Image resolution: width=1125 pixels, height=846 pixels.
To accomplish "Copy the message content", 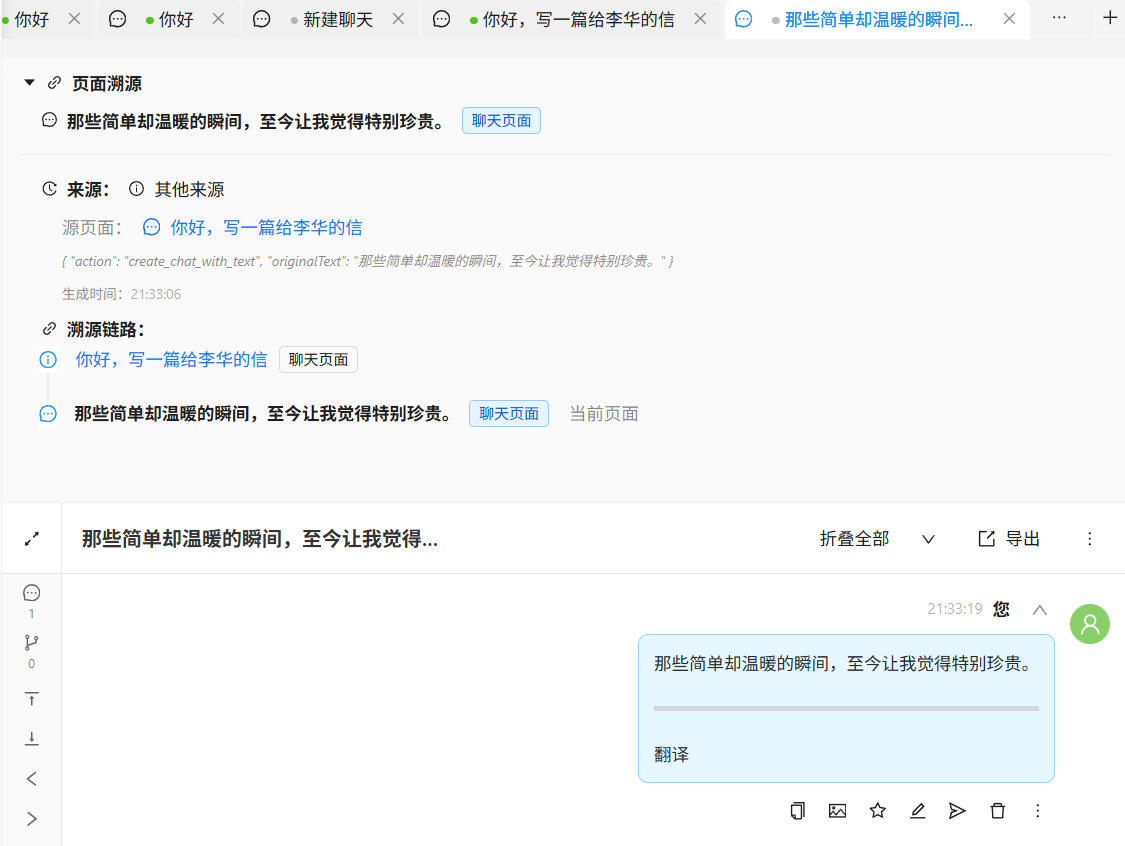I will (797, 811).
